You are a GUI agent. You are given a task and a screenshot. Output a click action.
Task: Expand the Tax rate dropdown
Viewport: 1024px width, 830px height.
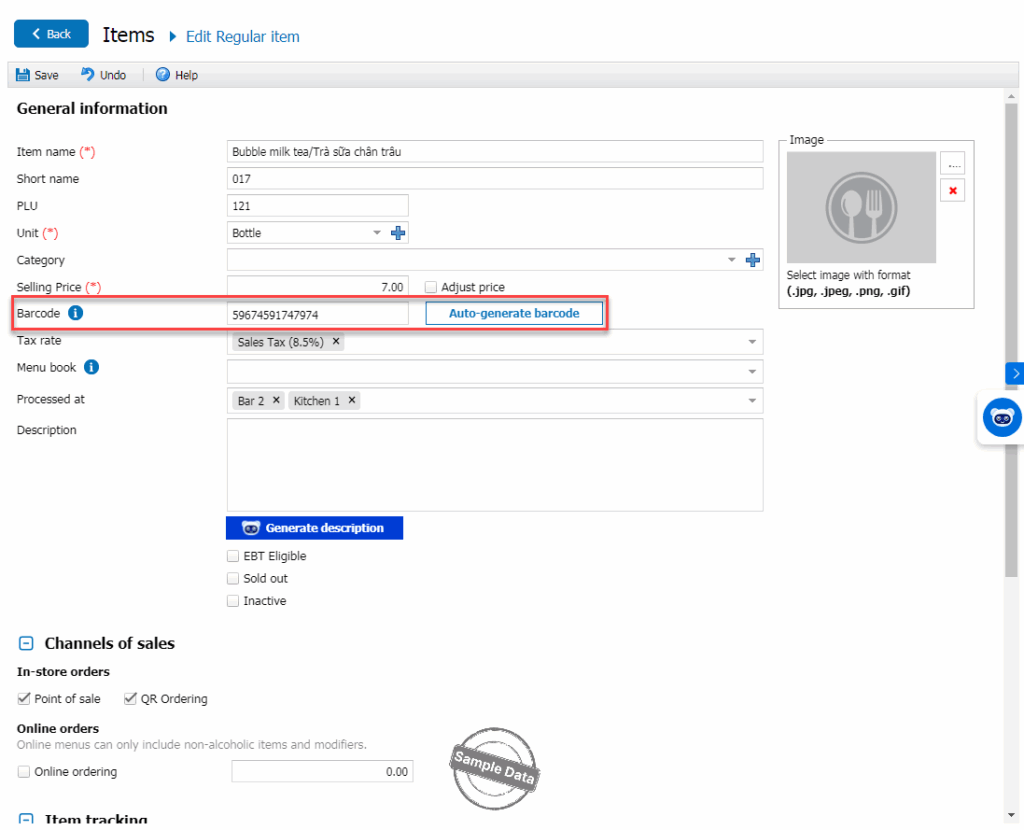(751, 342)
